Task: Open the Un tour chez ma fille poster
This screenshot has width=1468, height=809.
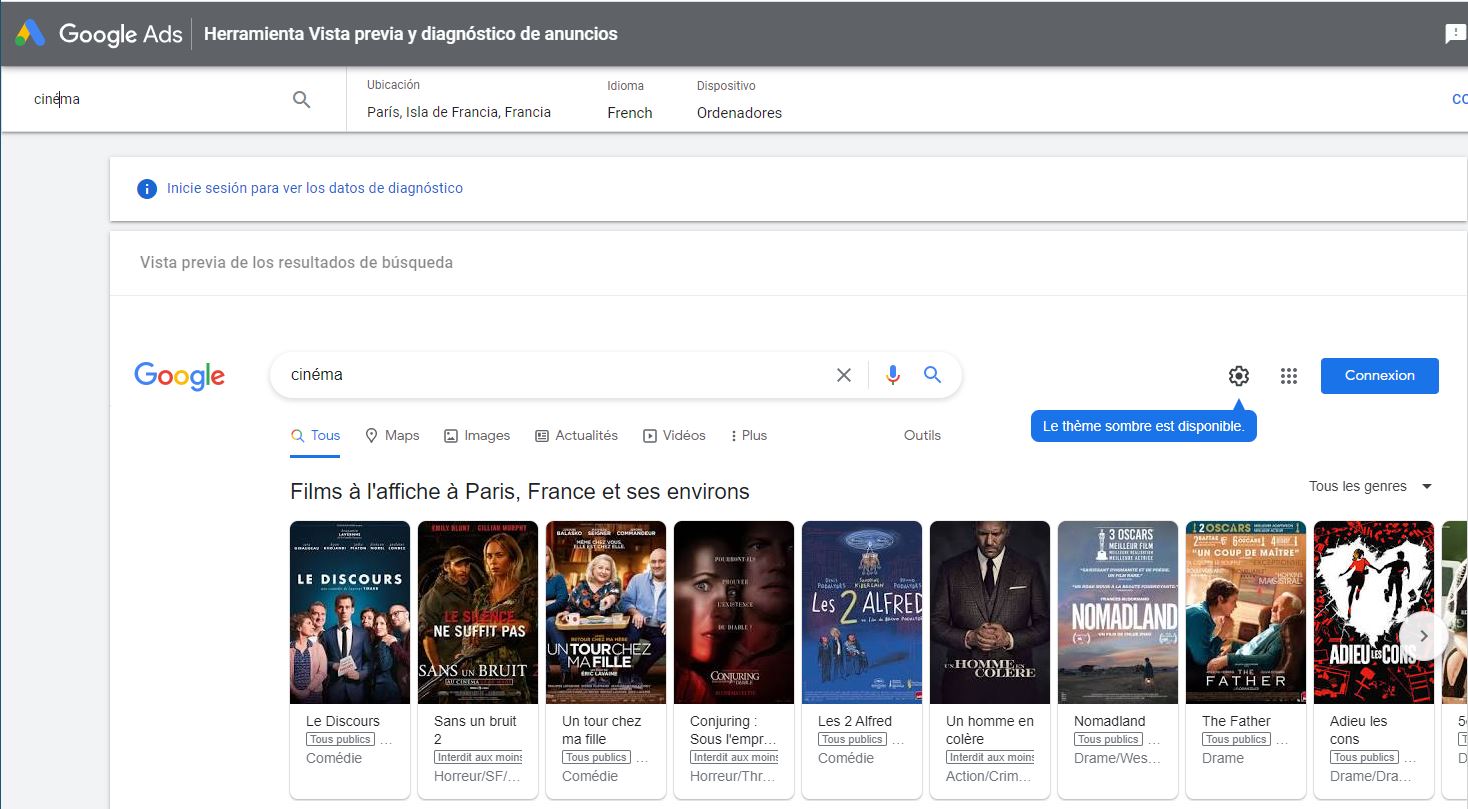Action: 606,612
